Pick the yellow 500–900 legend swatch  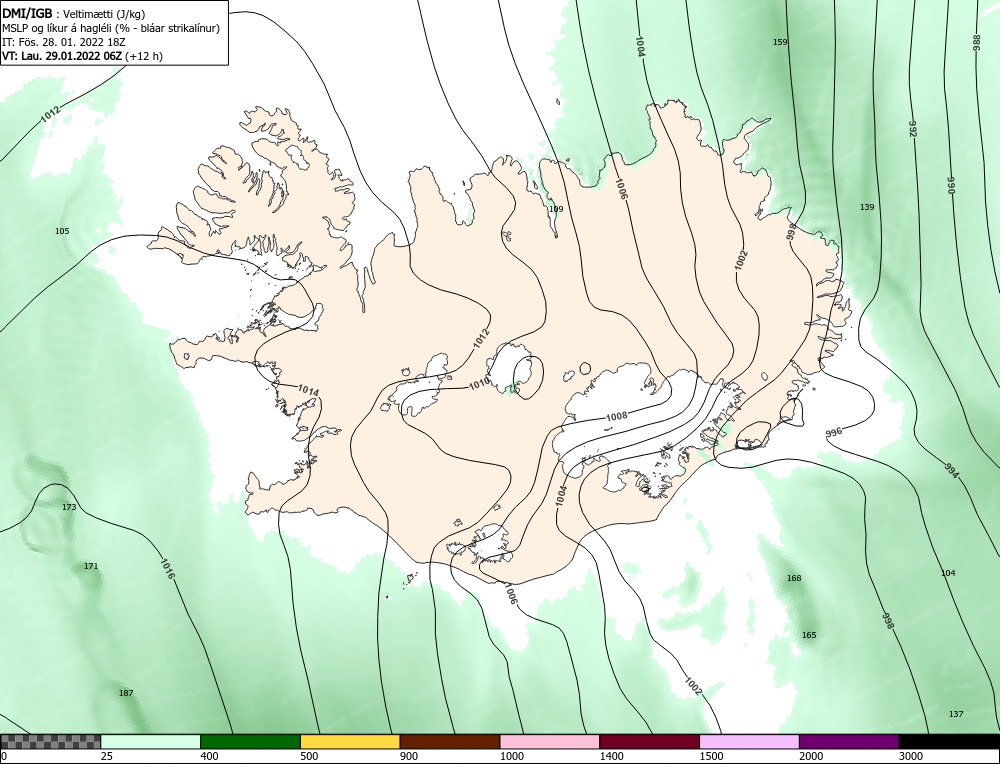pos(350,741)
